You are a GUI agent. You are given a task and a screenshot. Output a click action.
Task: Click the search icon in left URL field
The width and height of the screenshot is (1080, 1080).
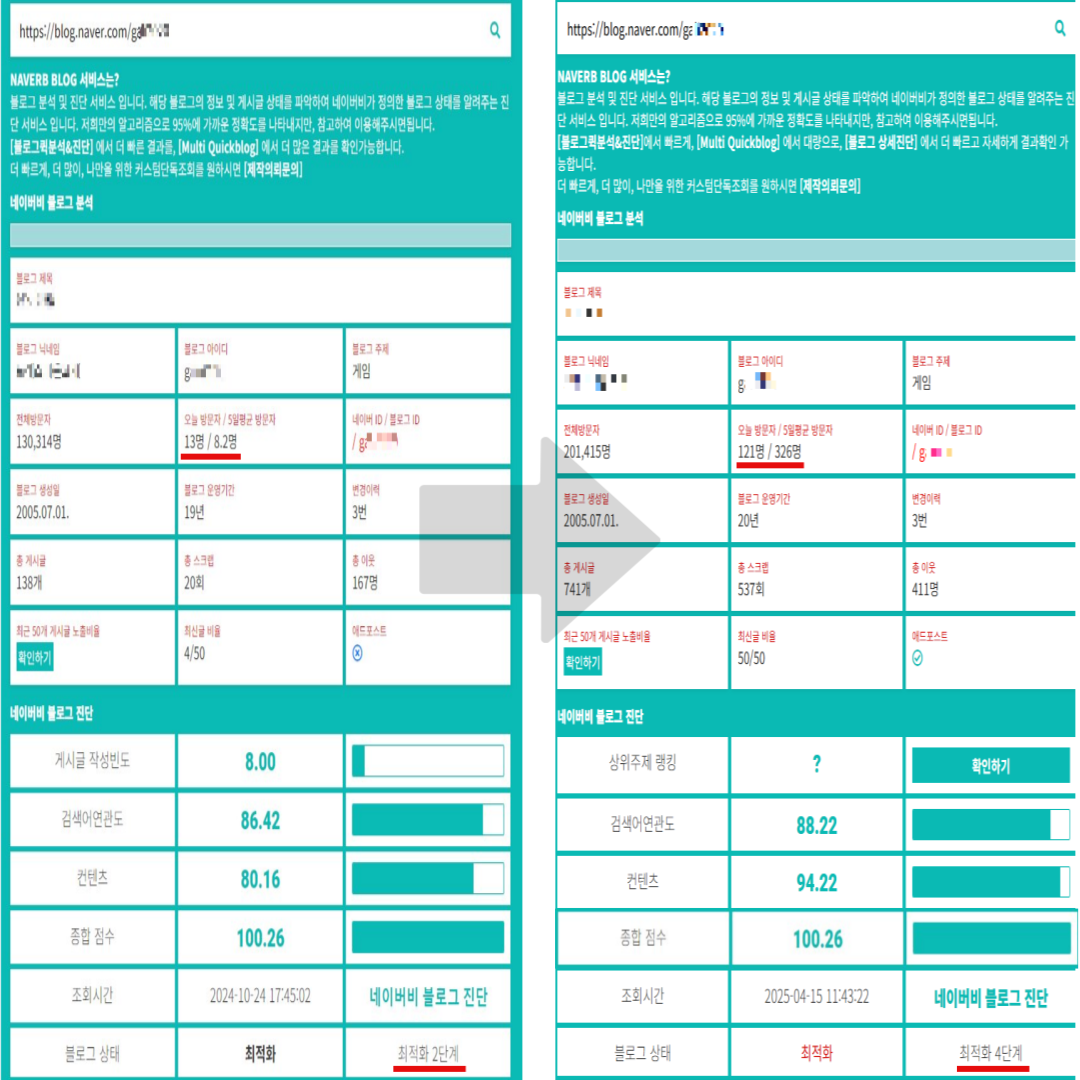tap(495, 30)
